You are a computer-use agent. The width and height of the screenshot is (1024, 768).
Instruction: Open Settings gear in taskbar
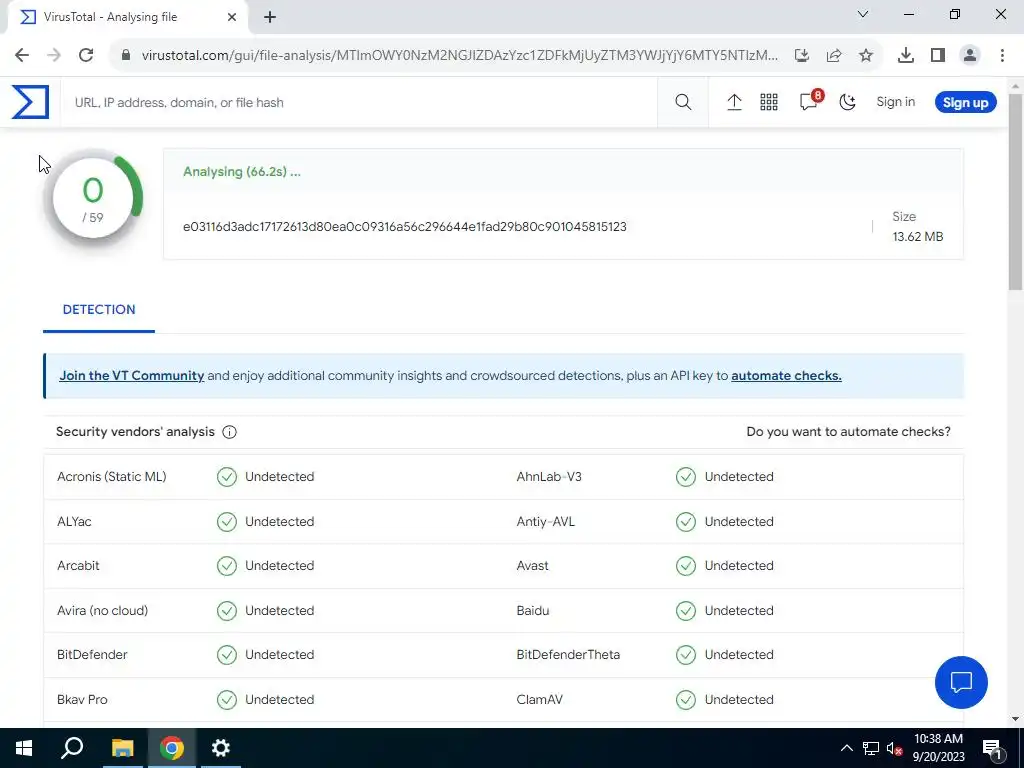point(221,748)
